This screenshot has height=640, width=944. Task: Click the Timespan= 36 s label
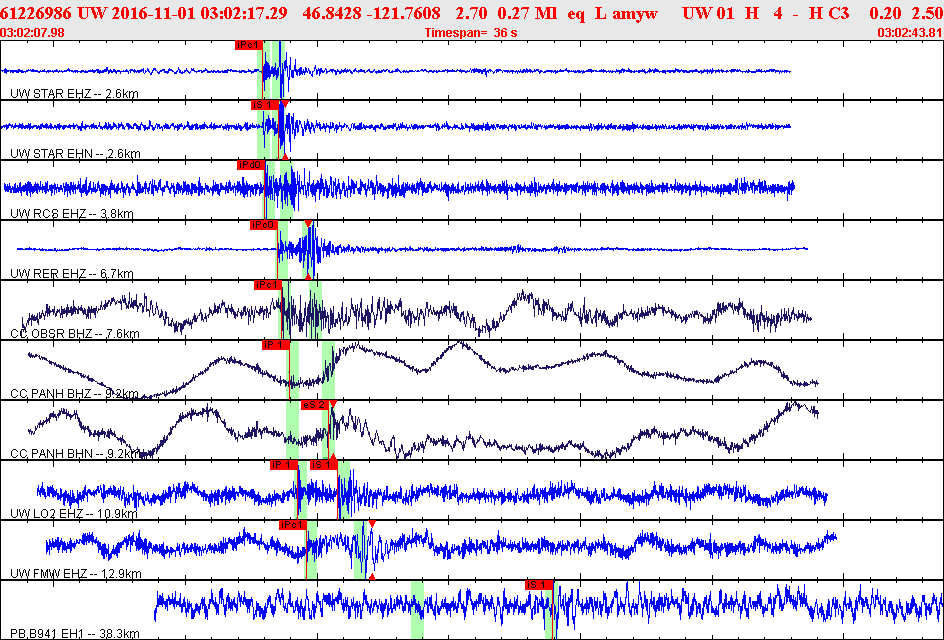(471, 33)
